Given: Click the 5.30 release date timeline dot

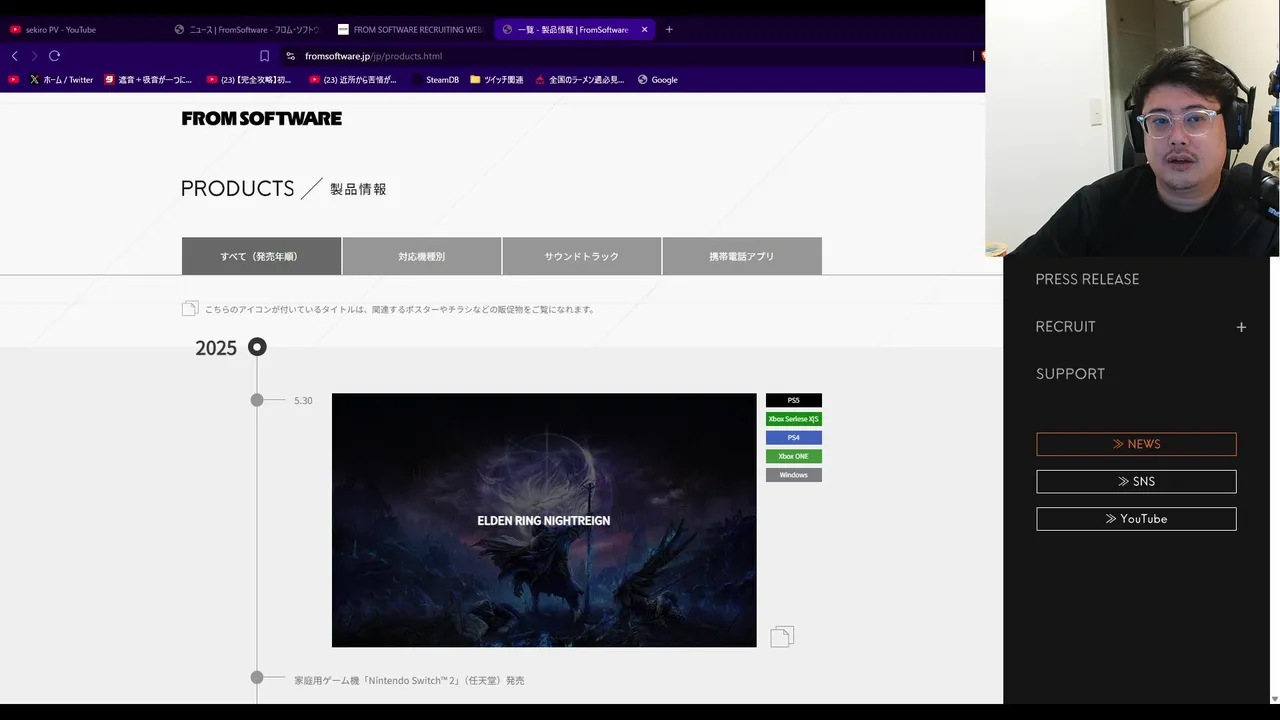Looking at the screenshot, I should (x=257, y=400).
